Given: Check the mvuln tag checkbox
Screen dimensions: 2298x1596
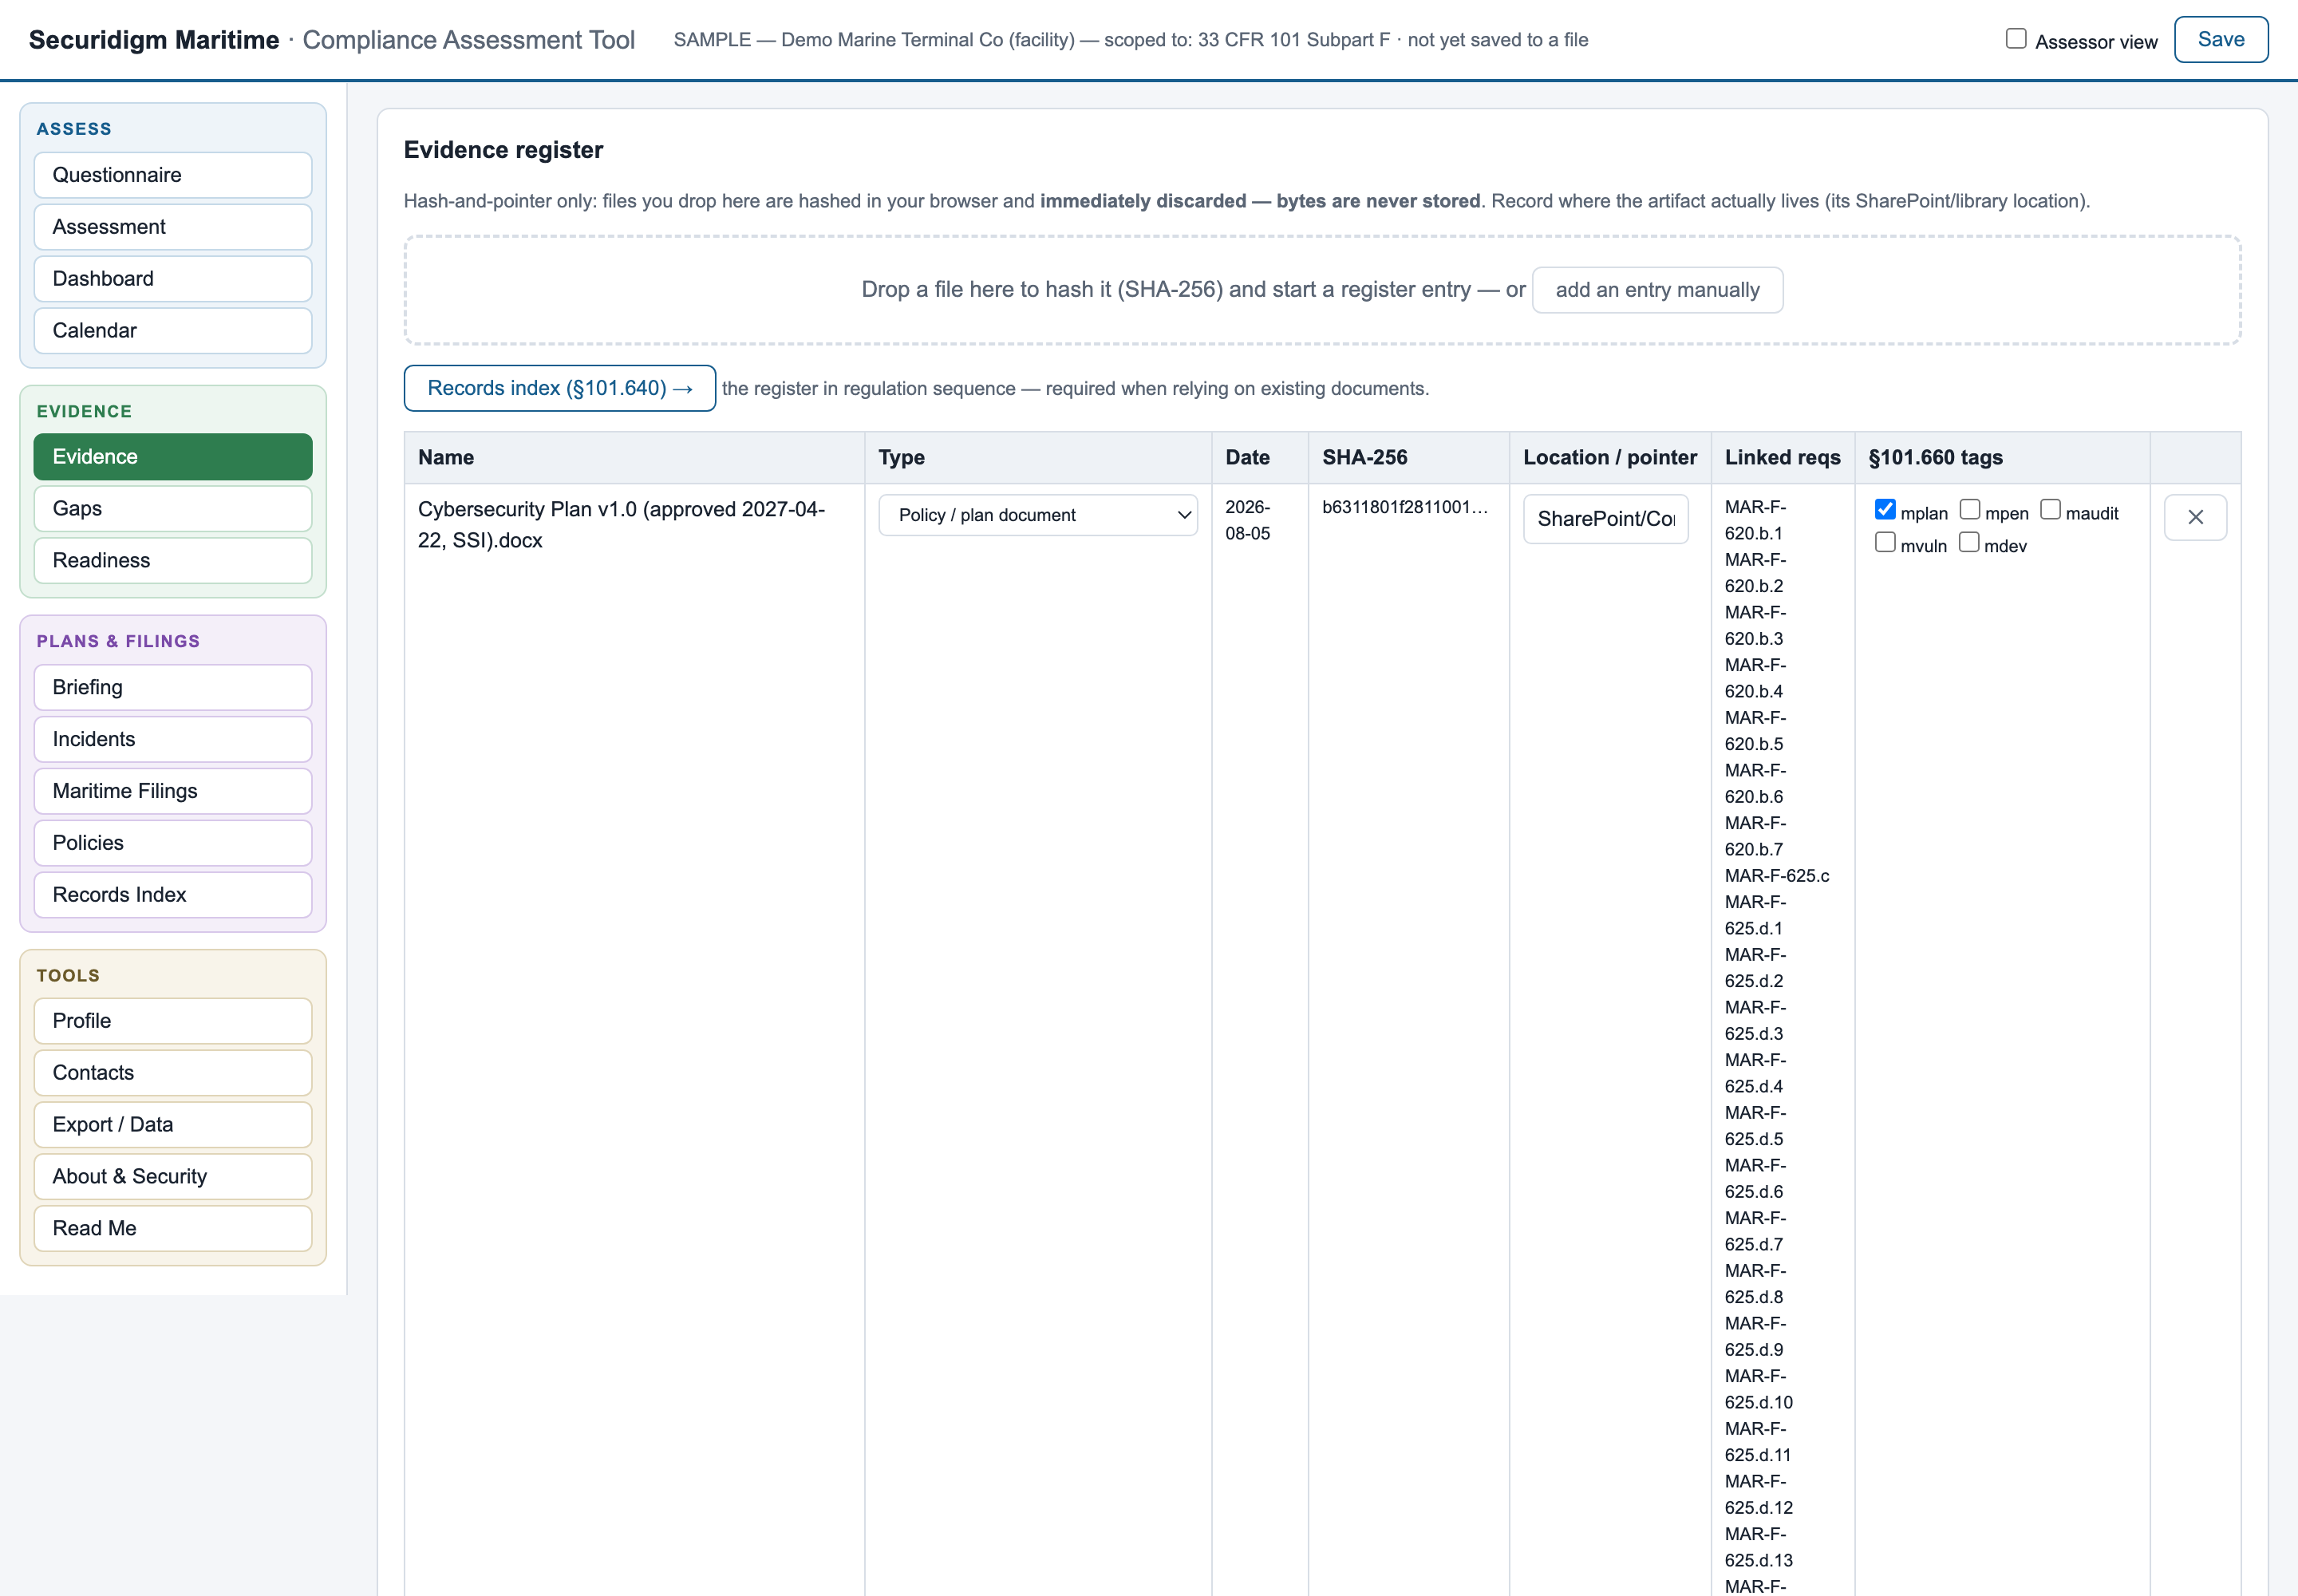Looking at the screenshot, I should click(x=1884, y=543).
